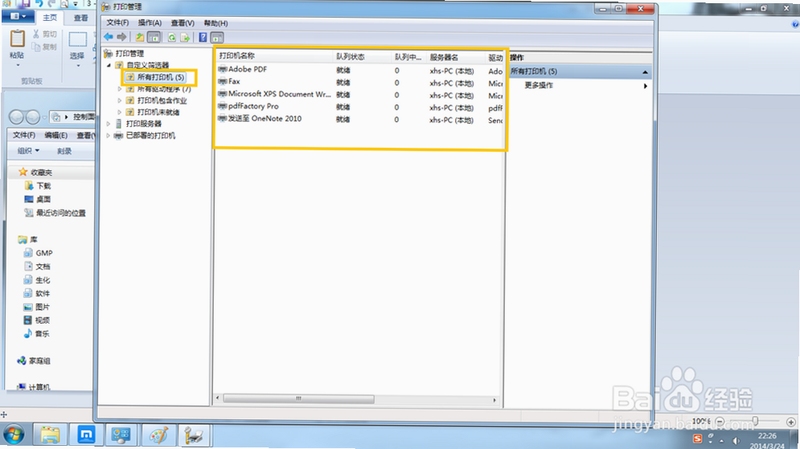Click the Paint zoom-in plus button

tap(791, 422)
